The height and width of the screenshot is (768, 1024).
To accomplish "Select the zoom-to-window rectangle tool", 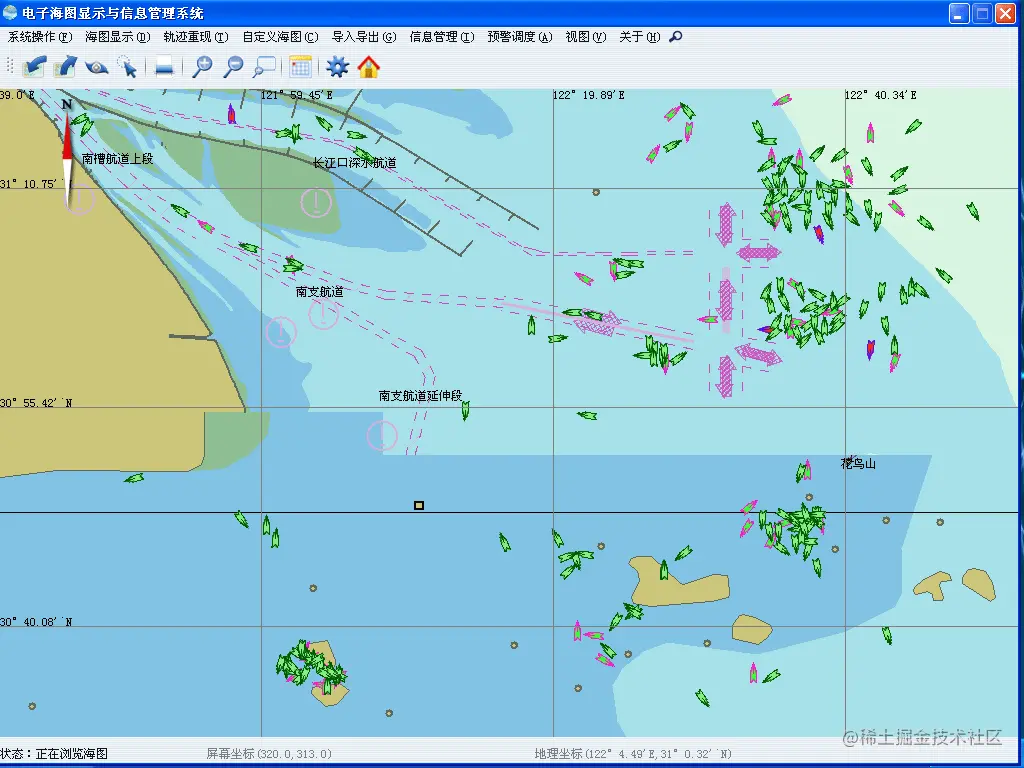I will (x=264, y=67).
